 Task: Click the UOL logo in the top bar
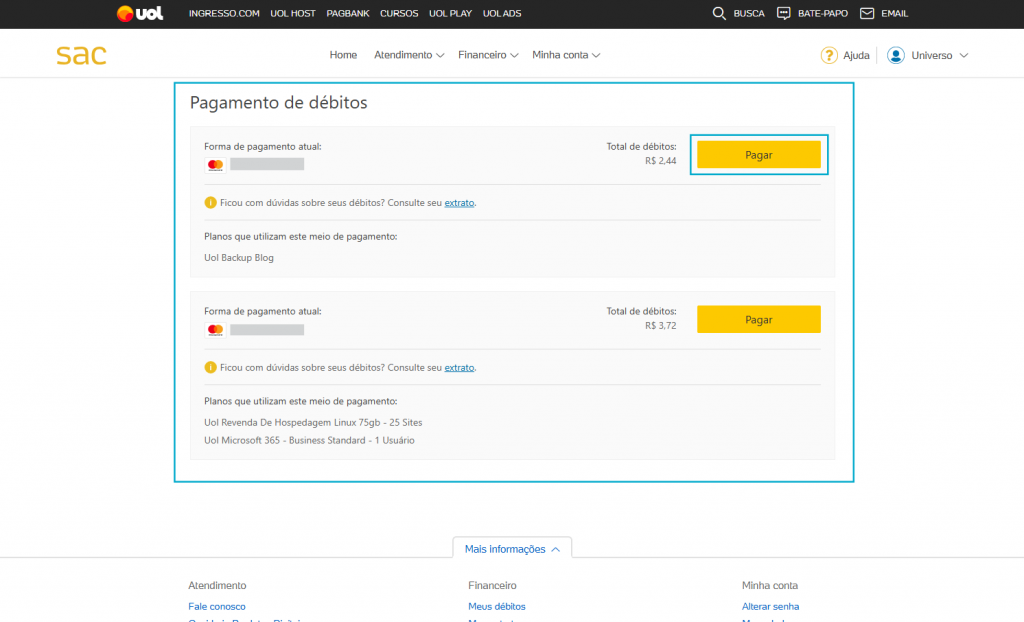coord(140,13)
